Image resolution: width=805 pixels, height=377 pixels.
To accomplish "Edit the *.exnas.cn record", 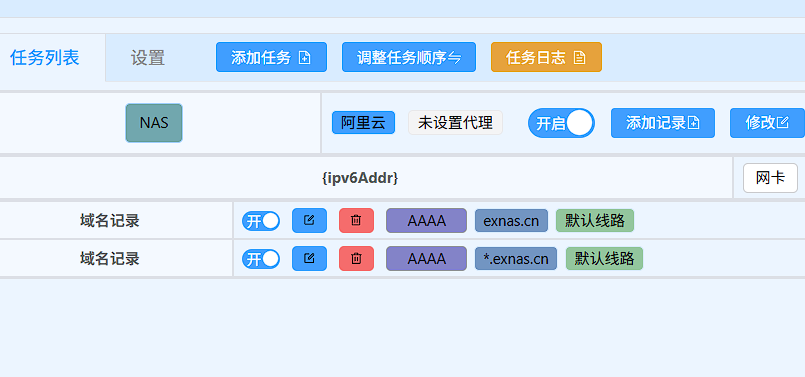I will coord(309,258).
